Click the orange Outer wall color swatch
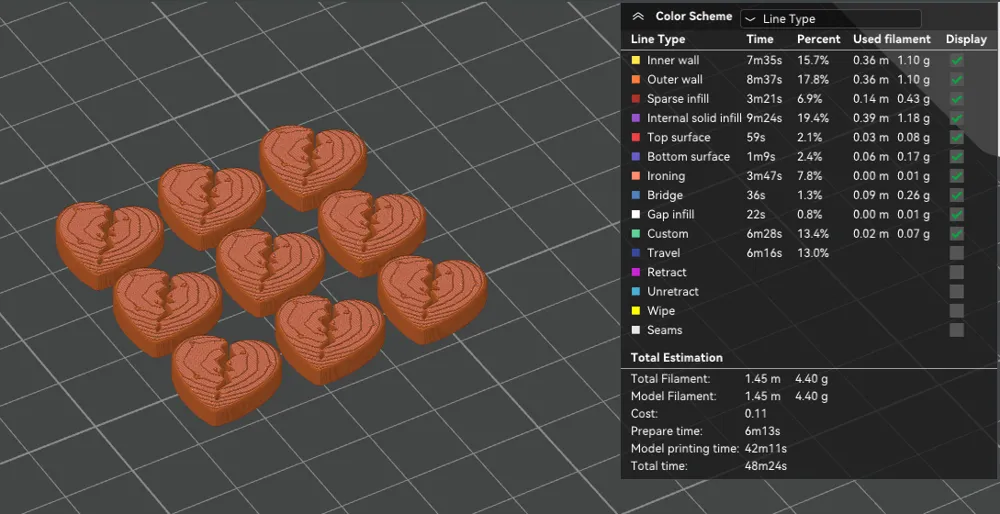The height and width of the screenshot is (514, 1000). (635, 80)
